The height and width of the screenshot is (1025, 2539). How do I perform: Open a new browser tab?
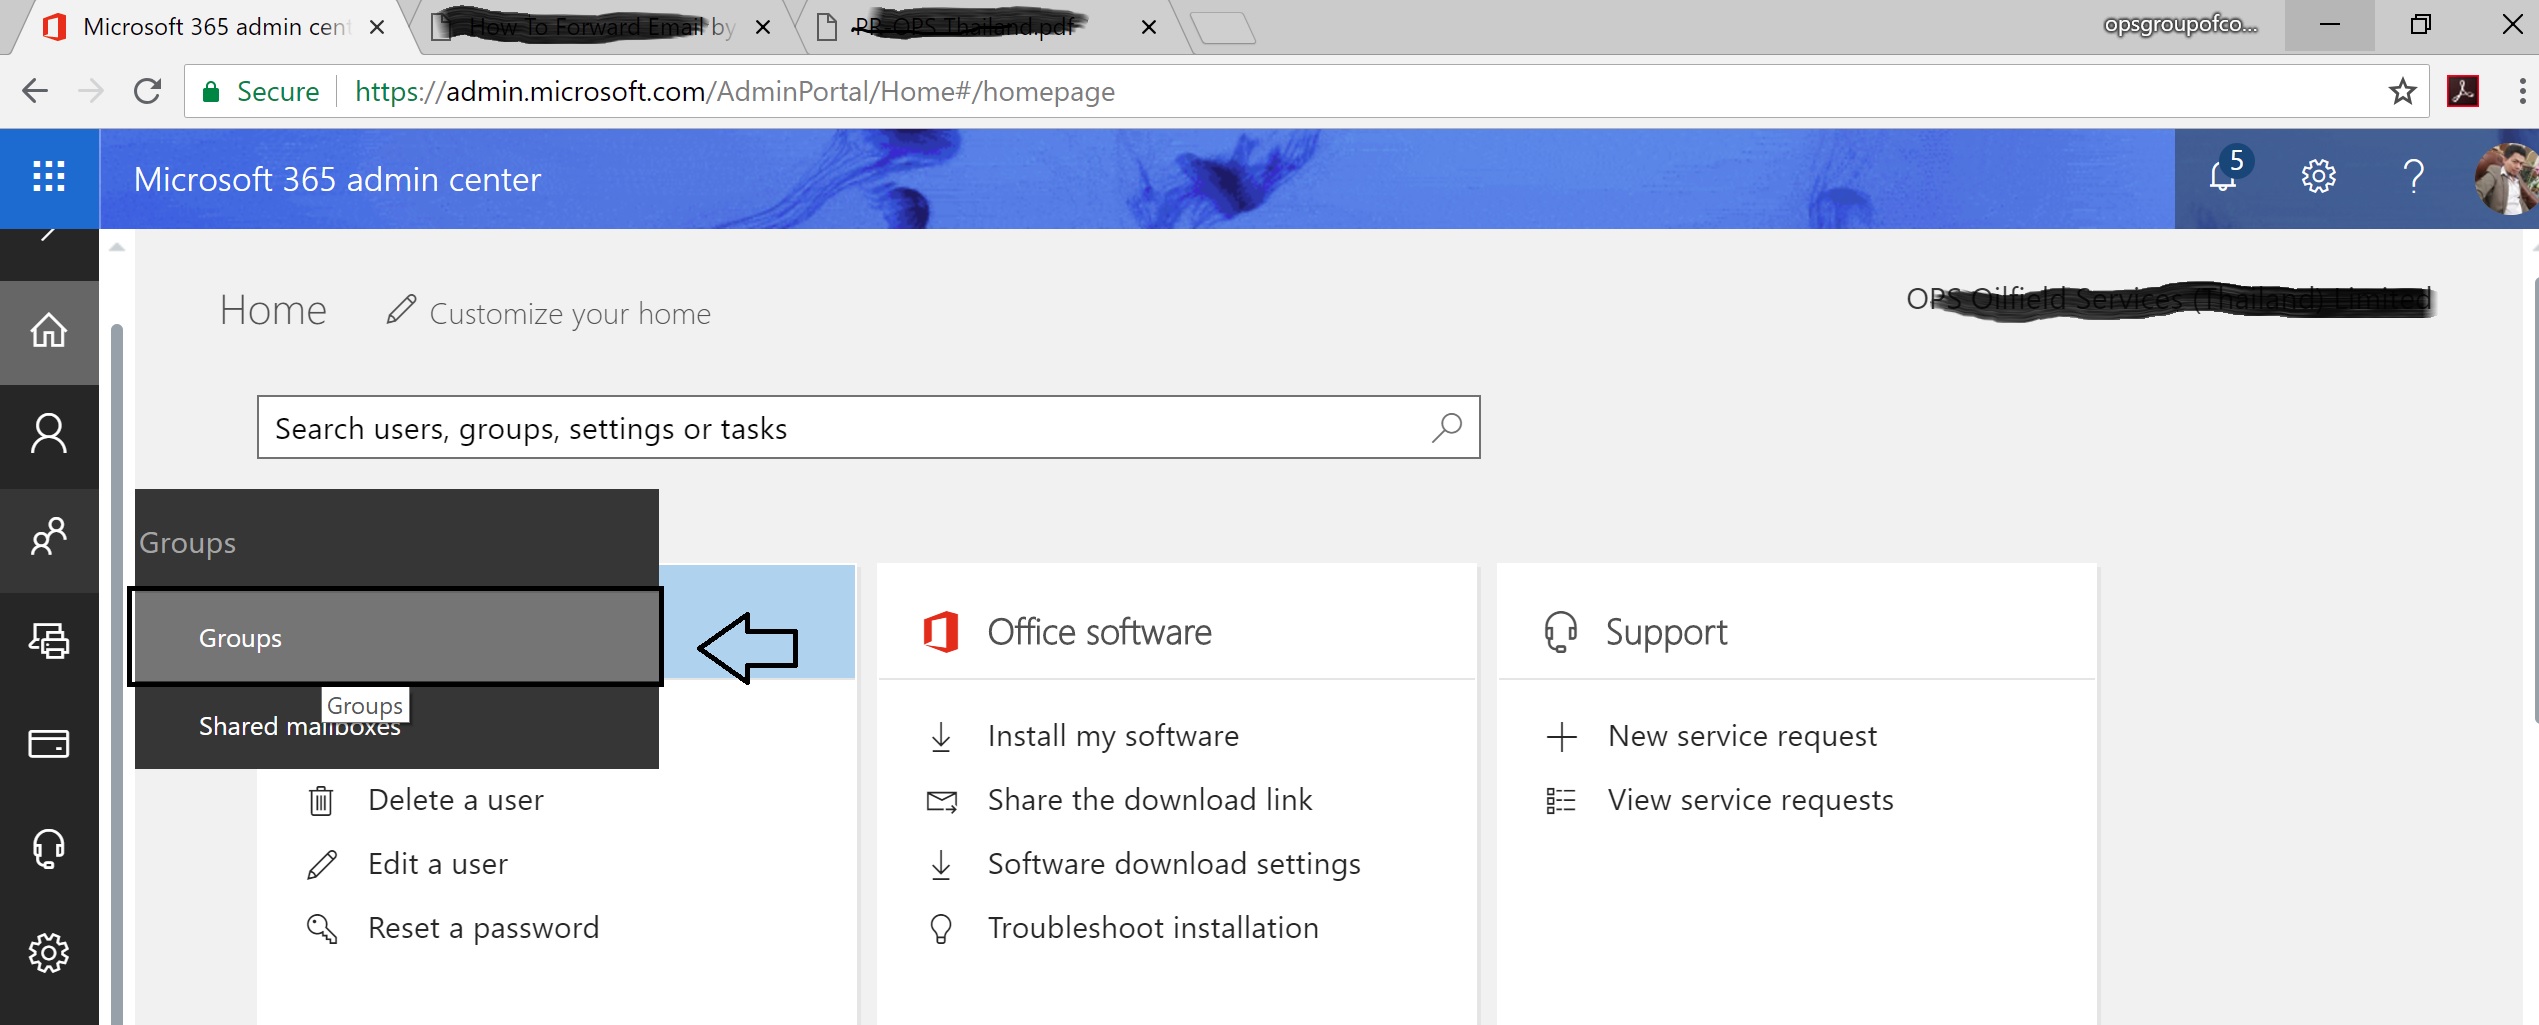(1223, 28)
